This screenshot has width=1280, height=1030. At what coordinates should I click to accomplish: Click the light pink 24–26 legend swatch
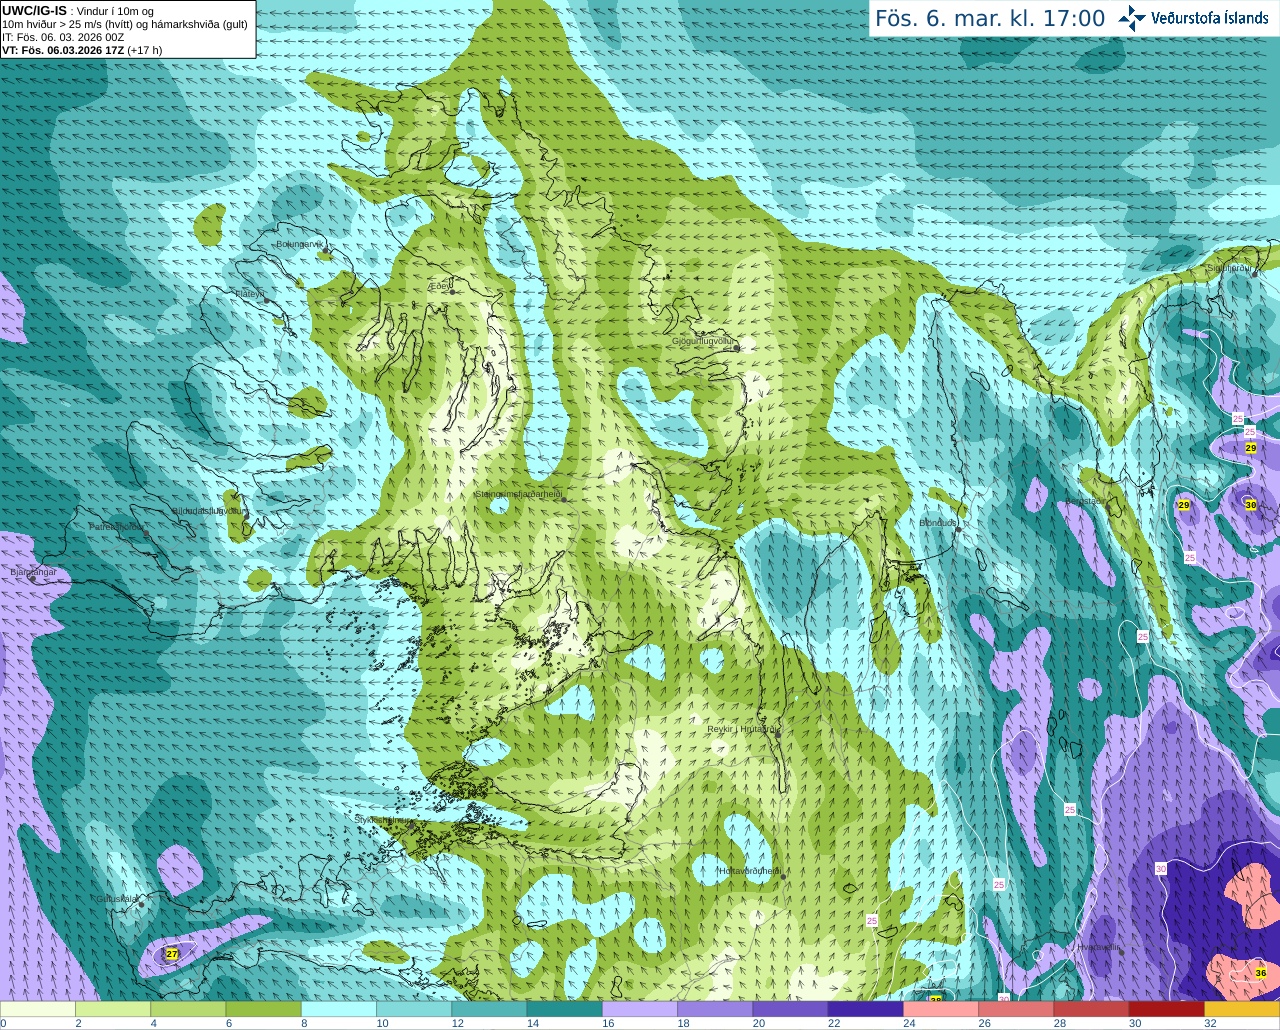pos(941,1008)
